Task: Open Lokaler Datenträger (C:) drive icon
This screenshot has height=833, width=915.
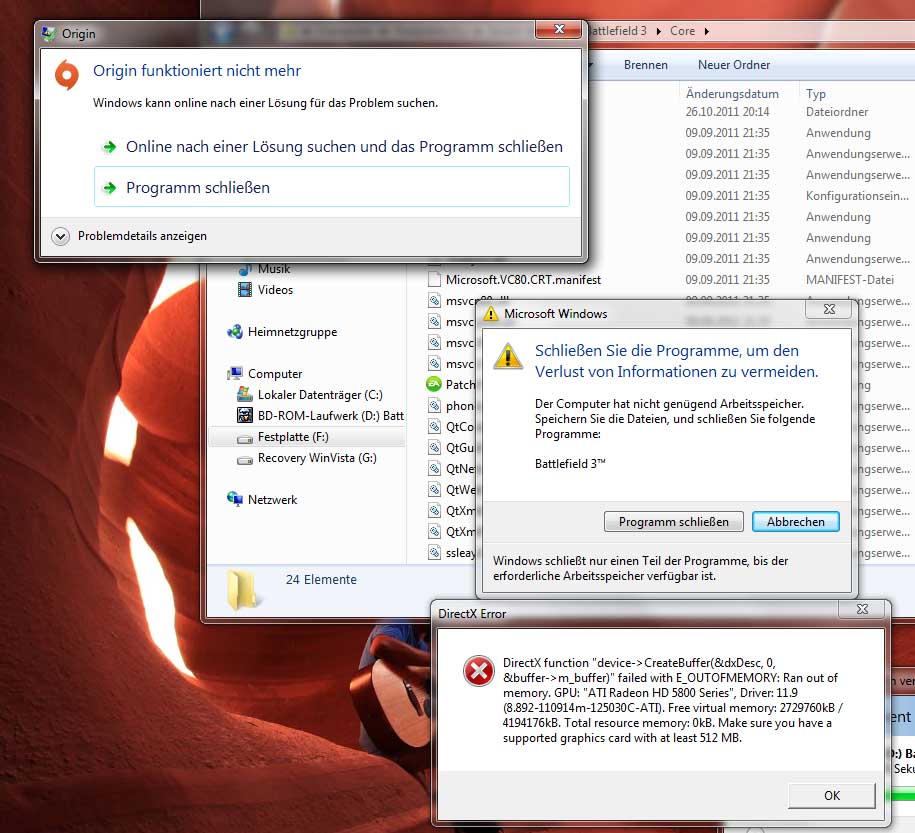Action: [245, 395]
